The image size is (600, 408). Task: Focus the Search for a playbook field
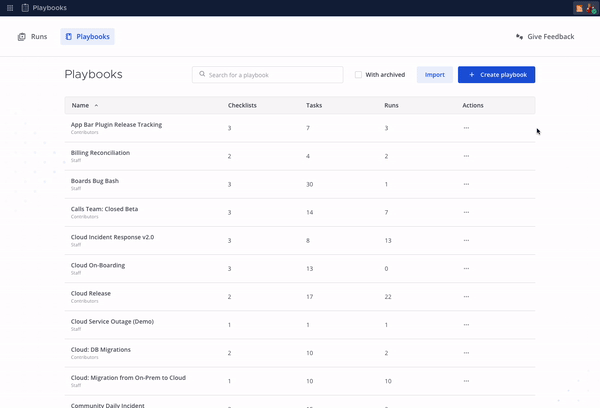pos(267,75)
